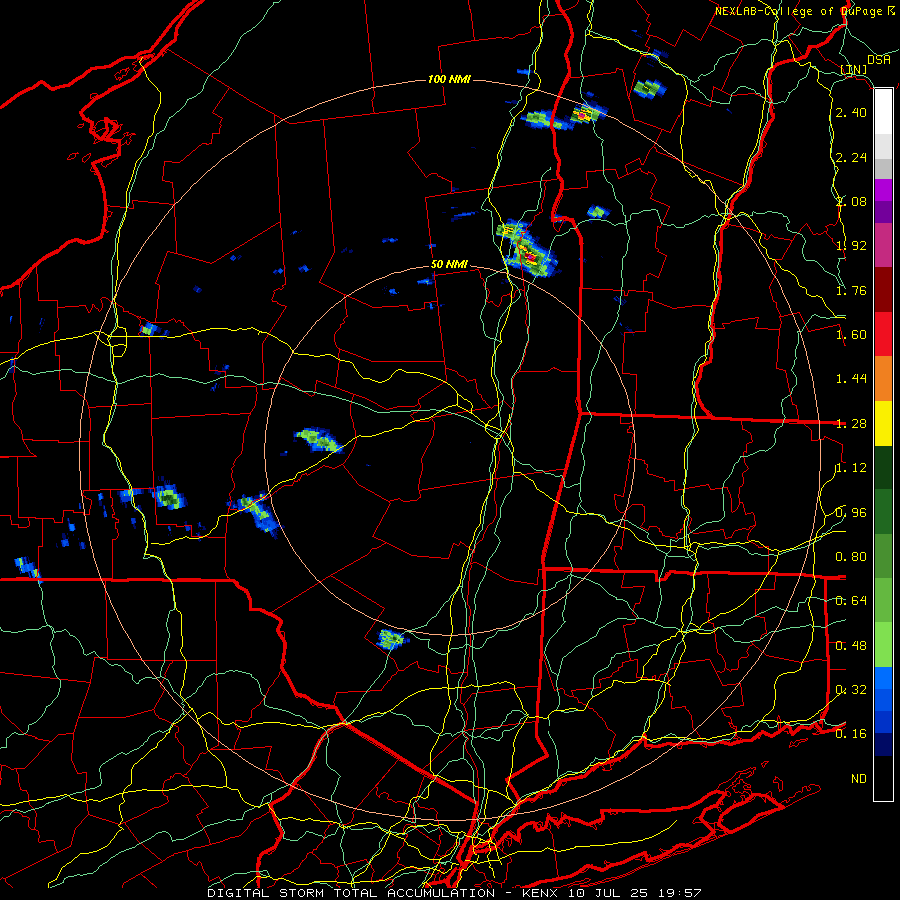Click the ND legend label

(x=859, y=779)
